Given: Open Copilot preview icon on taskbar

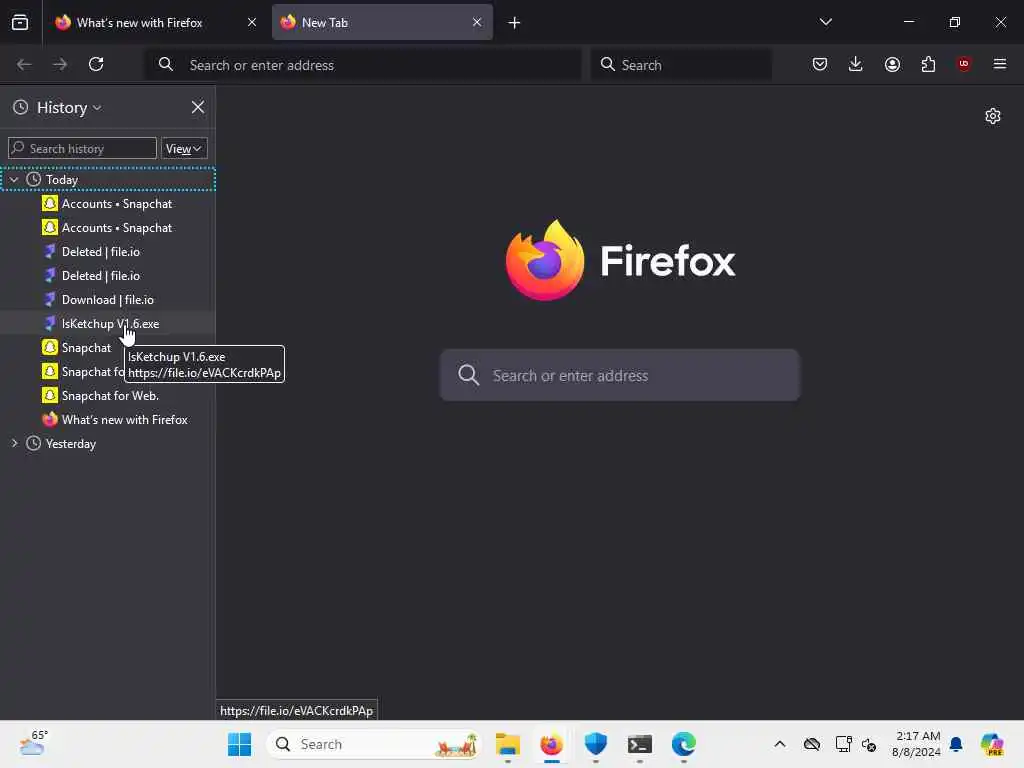Looking at the screenshot, I should (x=992, y=744).
